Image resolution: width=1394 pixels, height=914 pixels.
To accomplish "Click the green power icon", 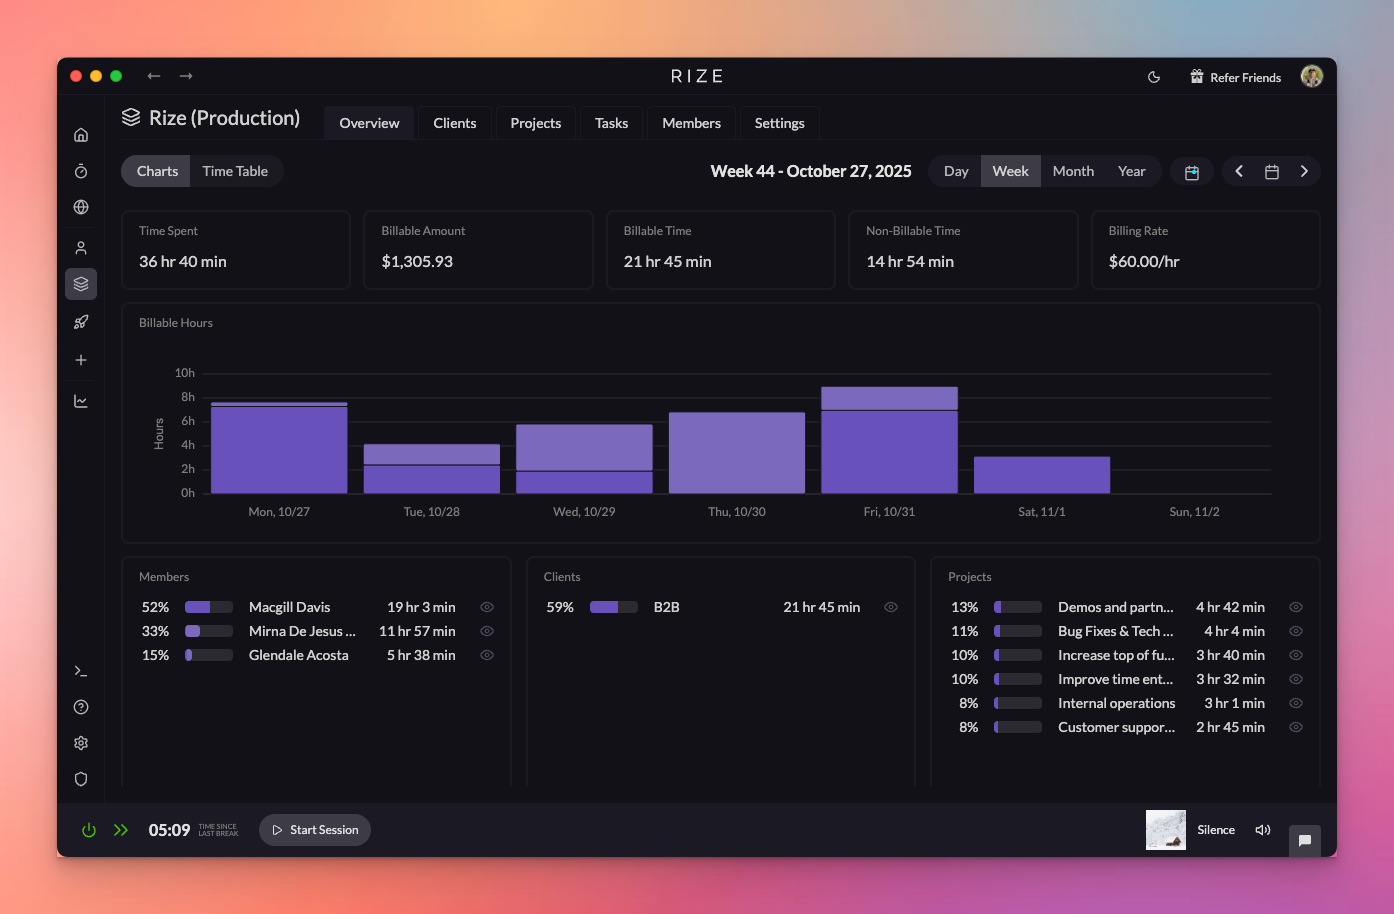I will 89,830.
